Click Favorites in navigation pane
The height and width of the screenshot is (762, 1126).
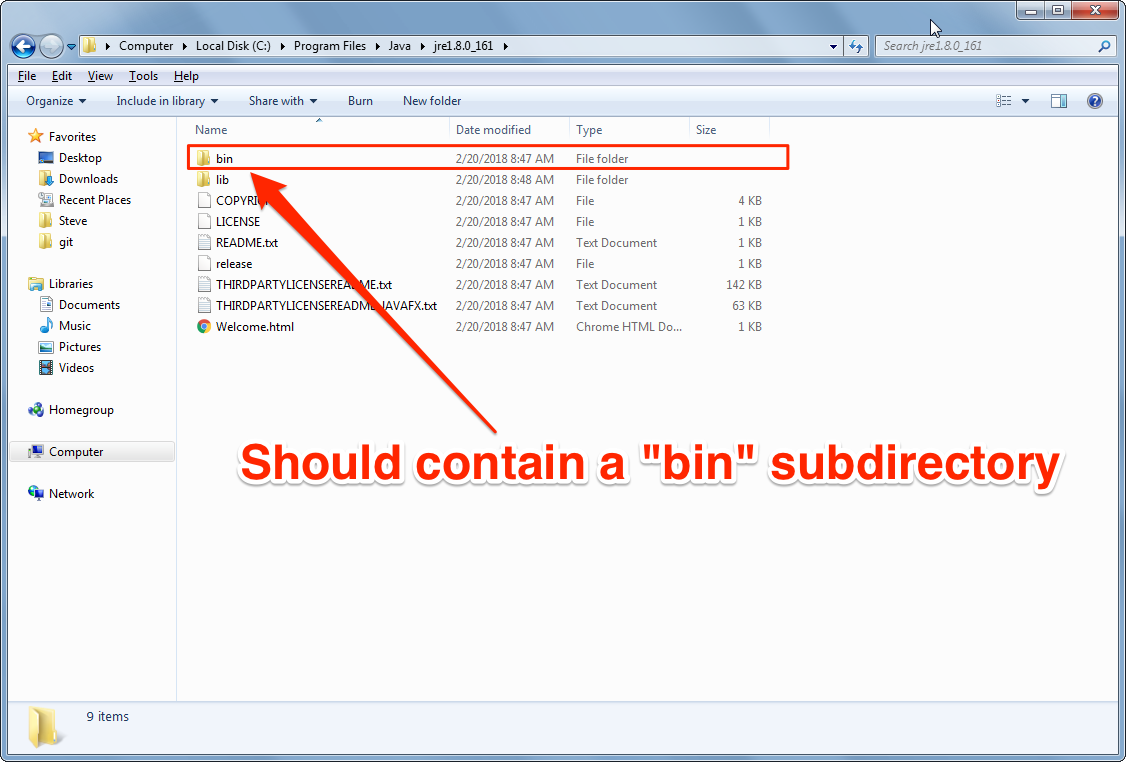72,136
